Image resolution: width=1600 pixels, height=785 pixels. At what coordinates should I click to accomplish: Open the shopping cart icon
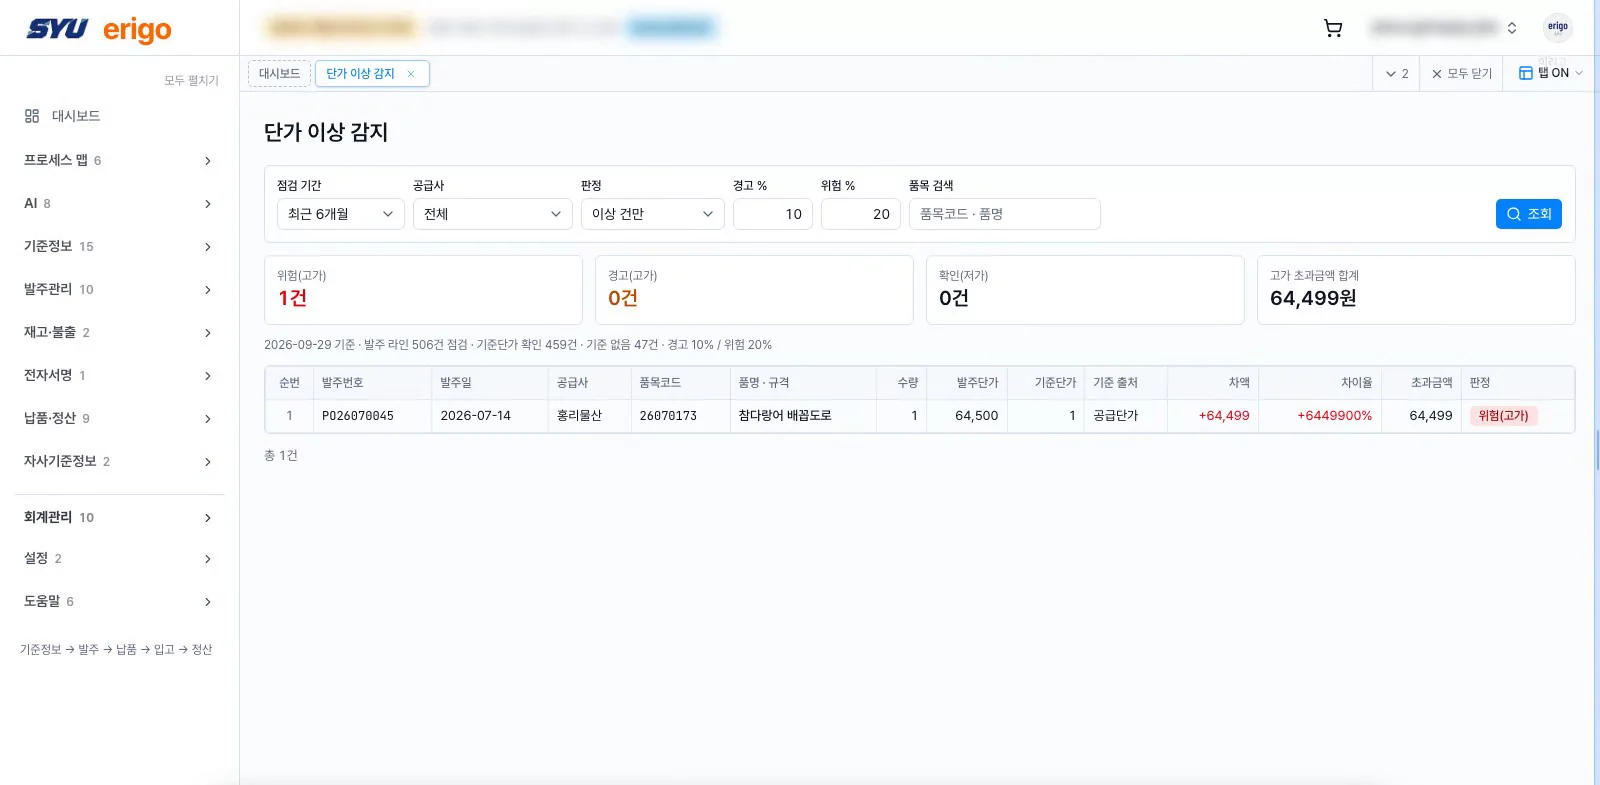pos(1333,28)
